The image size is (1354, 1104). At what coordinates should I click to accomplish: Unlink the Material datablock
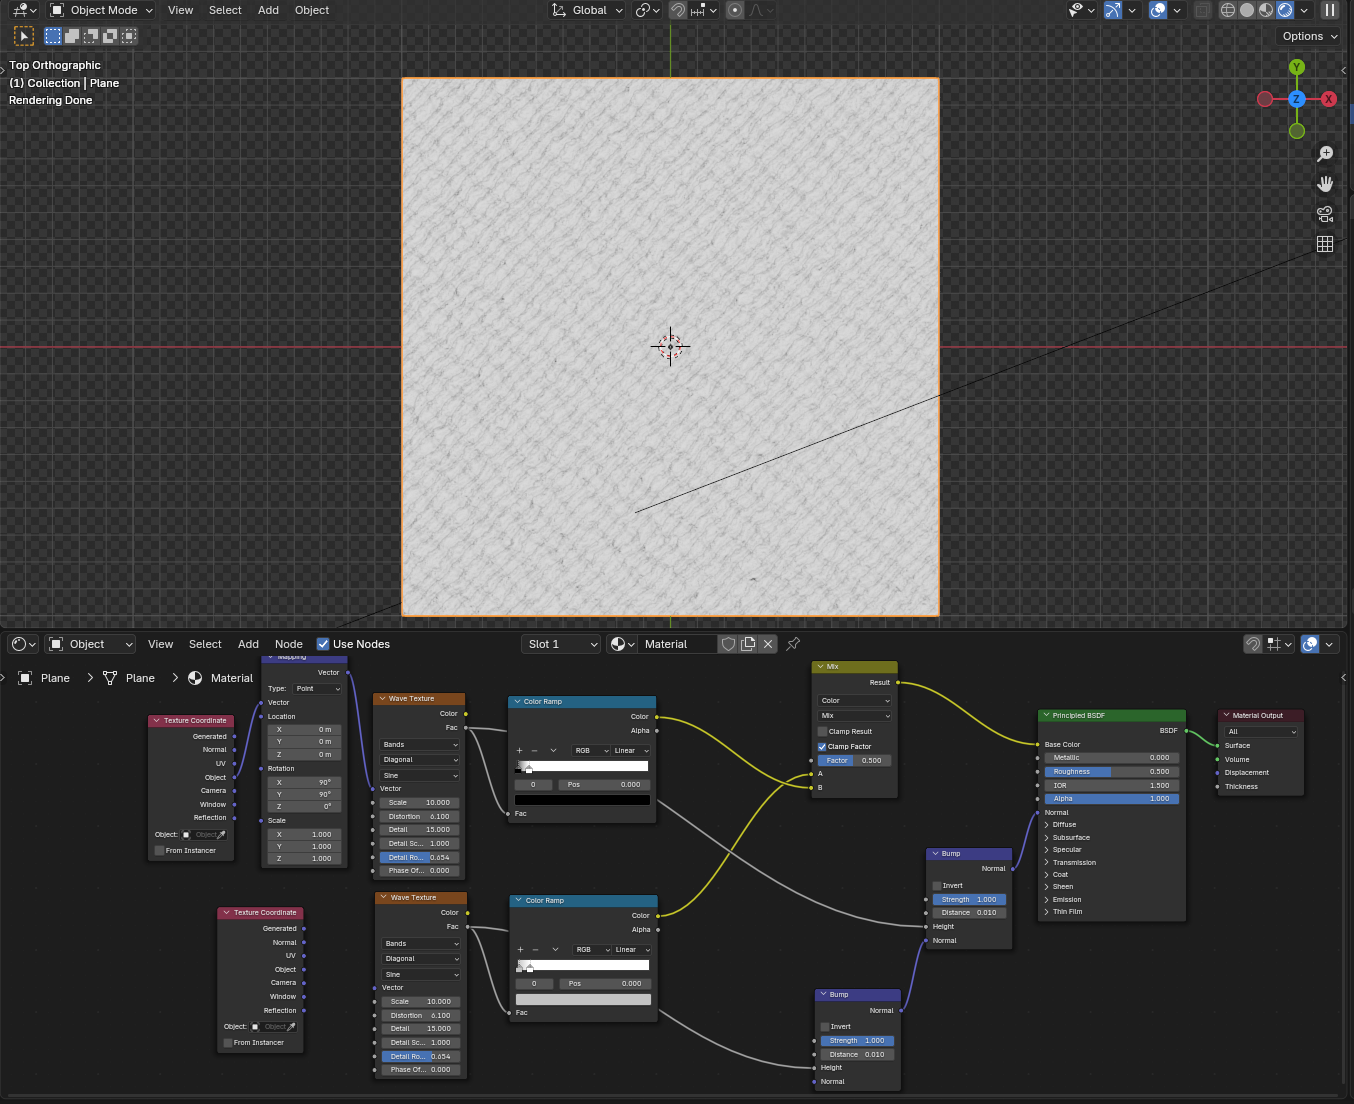(768, 644)
